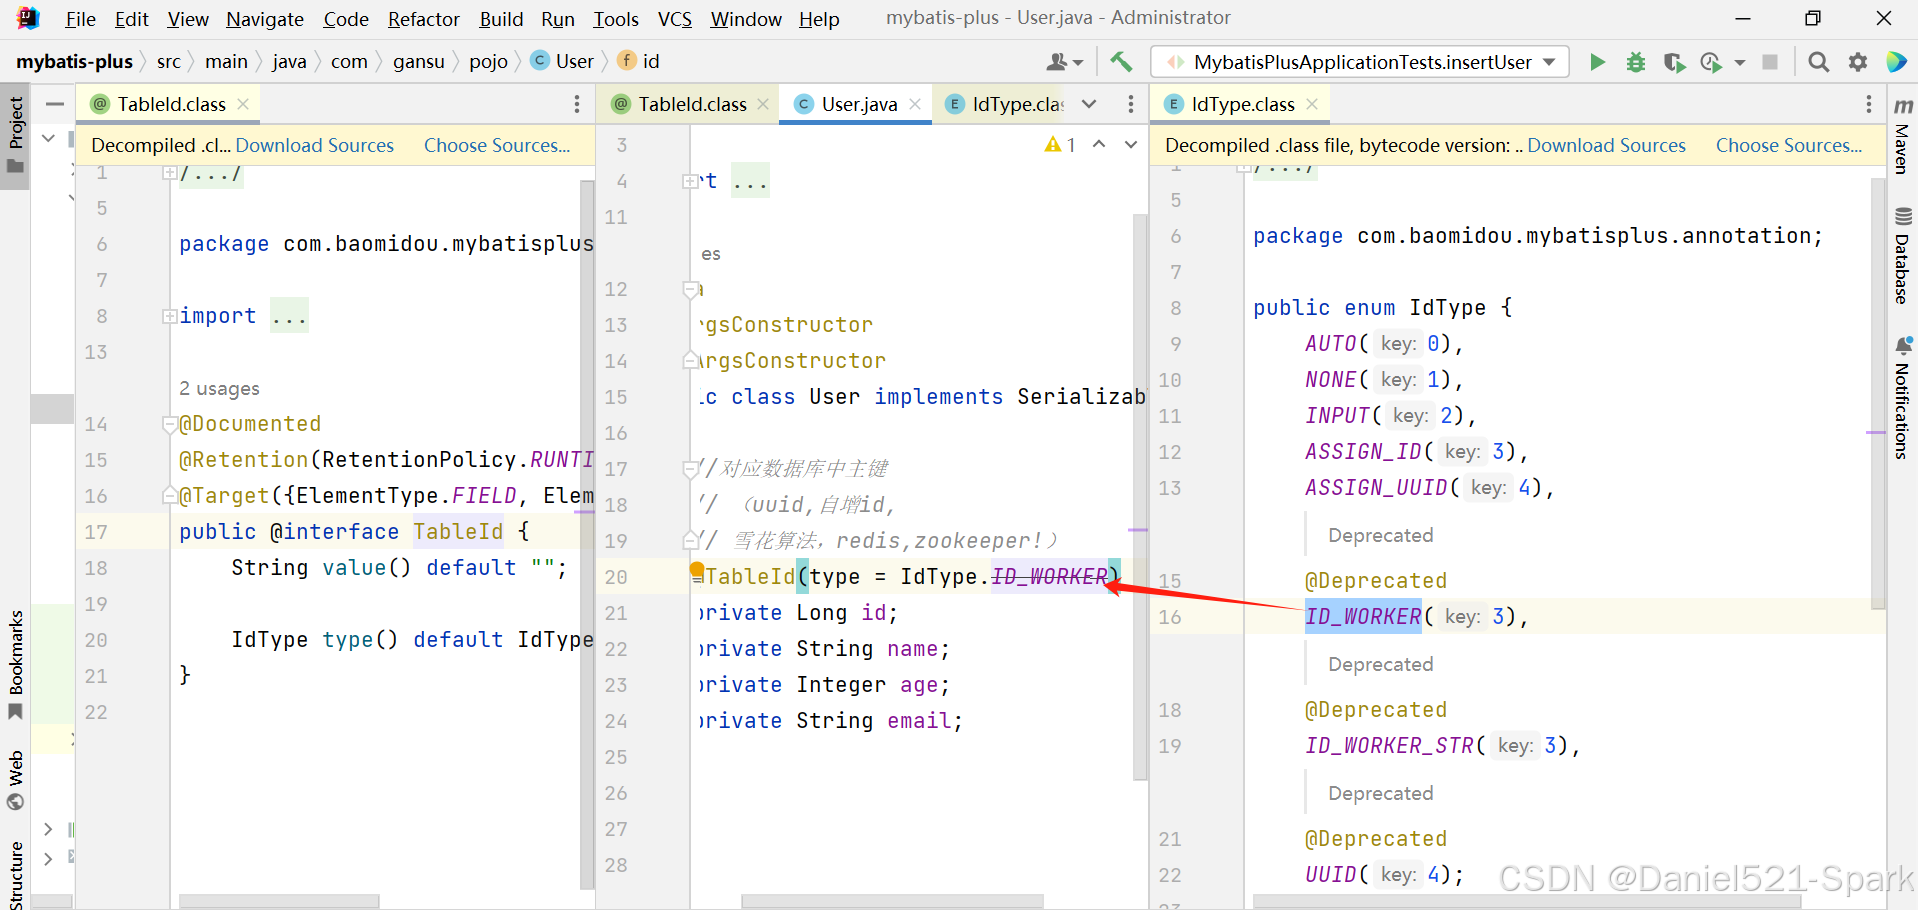The width and height of the screenshot is (1918, 910).
Task: Close the left TableId.class tab
Action: click(243, 104)
